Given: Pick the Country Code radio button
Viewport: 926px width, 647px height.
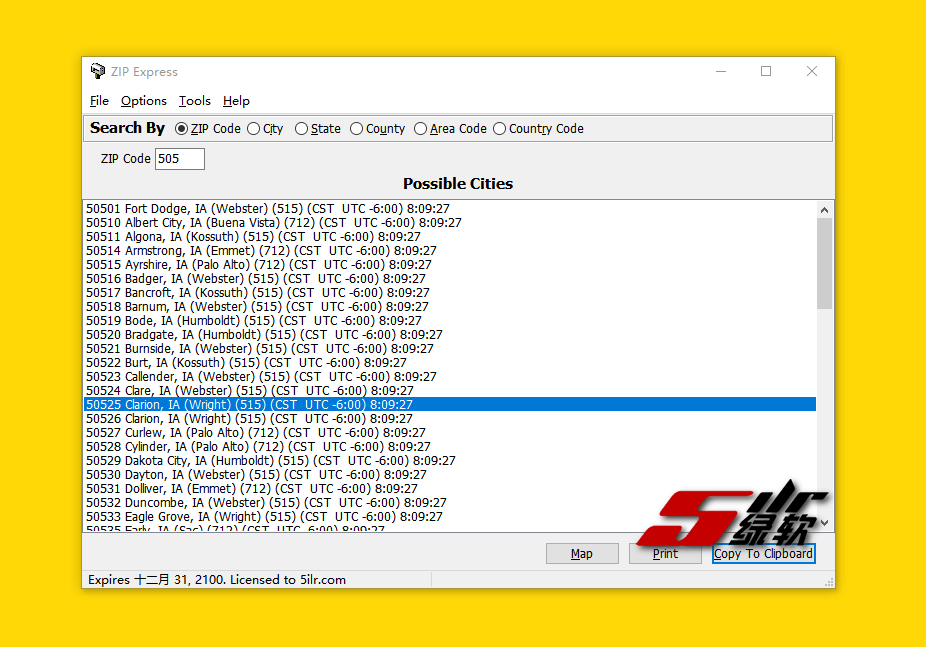Looking at the screenshot, I should (499, 129).
